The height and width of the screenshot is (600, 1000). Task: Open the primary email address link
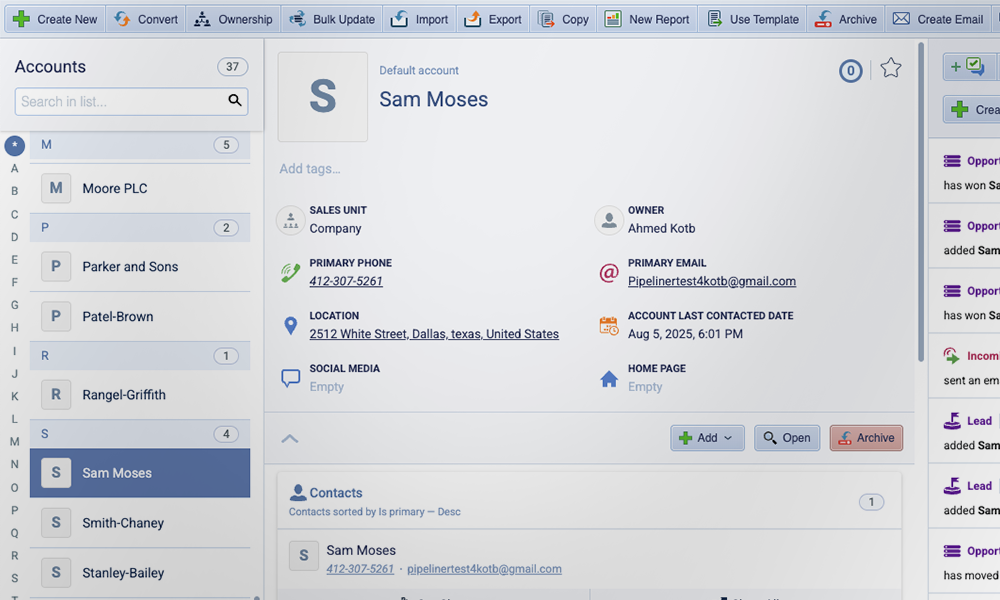(711, 281)
